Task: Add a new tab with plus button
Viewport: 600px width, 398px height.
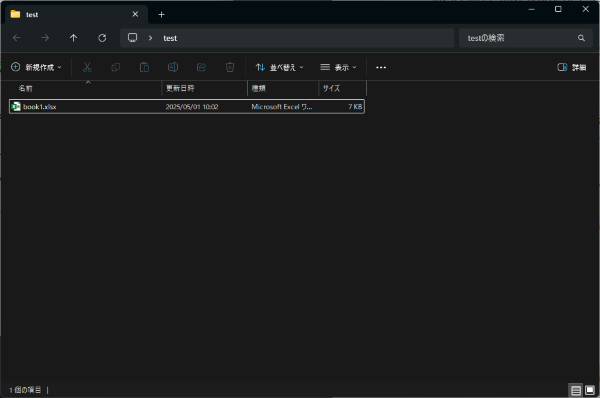Action: pos(161,15)
